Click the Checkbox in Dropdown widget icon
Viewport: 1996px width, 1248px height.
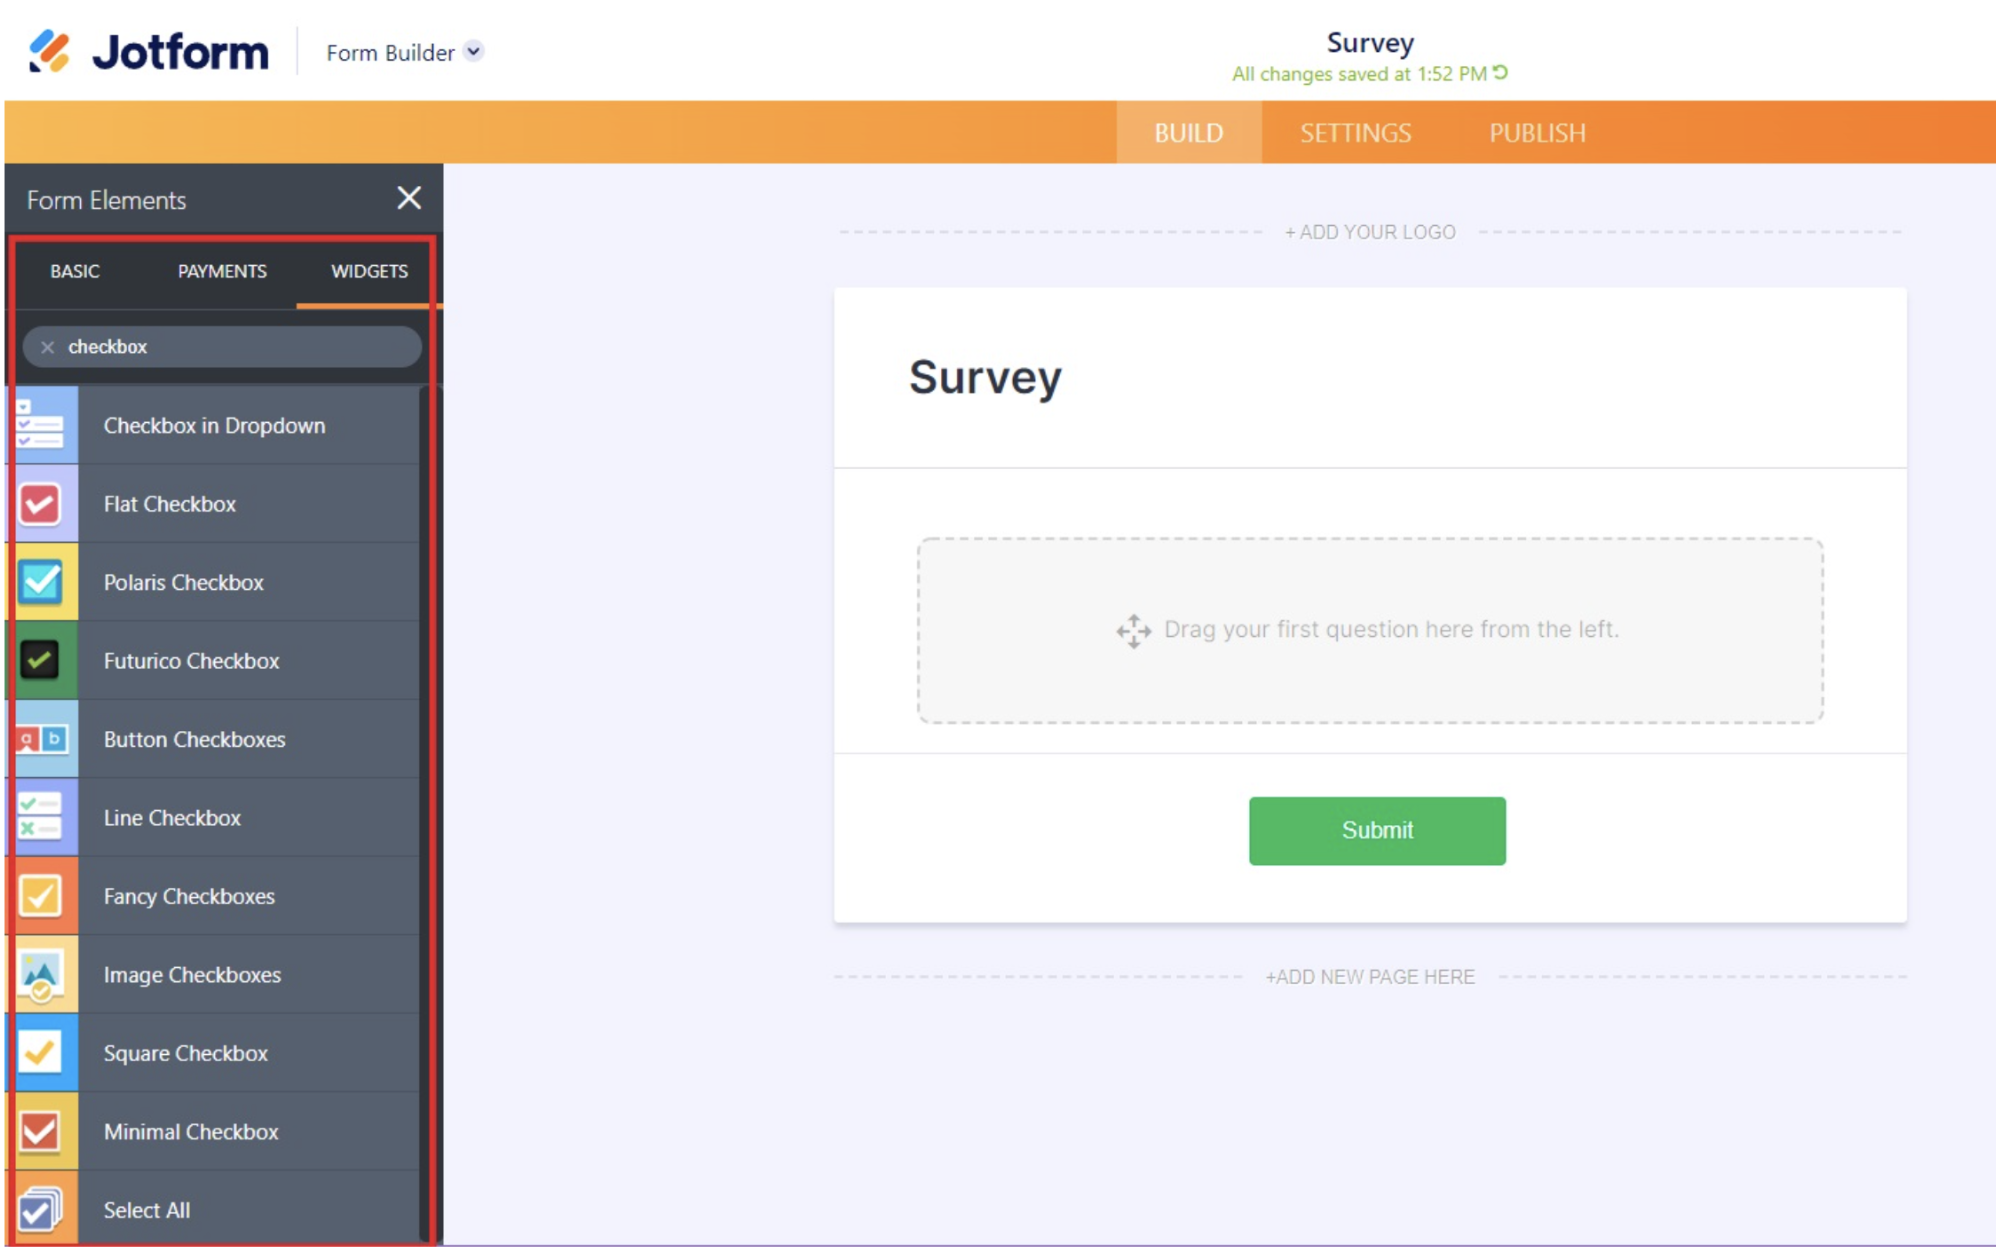[41, 425]
